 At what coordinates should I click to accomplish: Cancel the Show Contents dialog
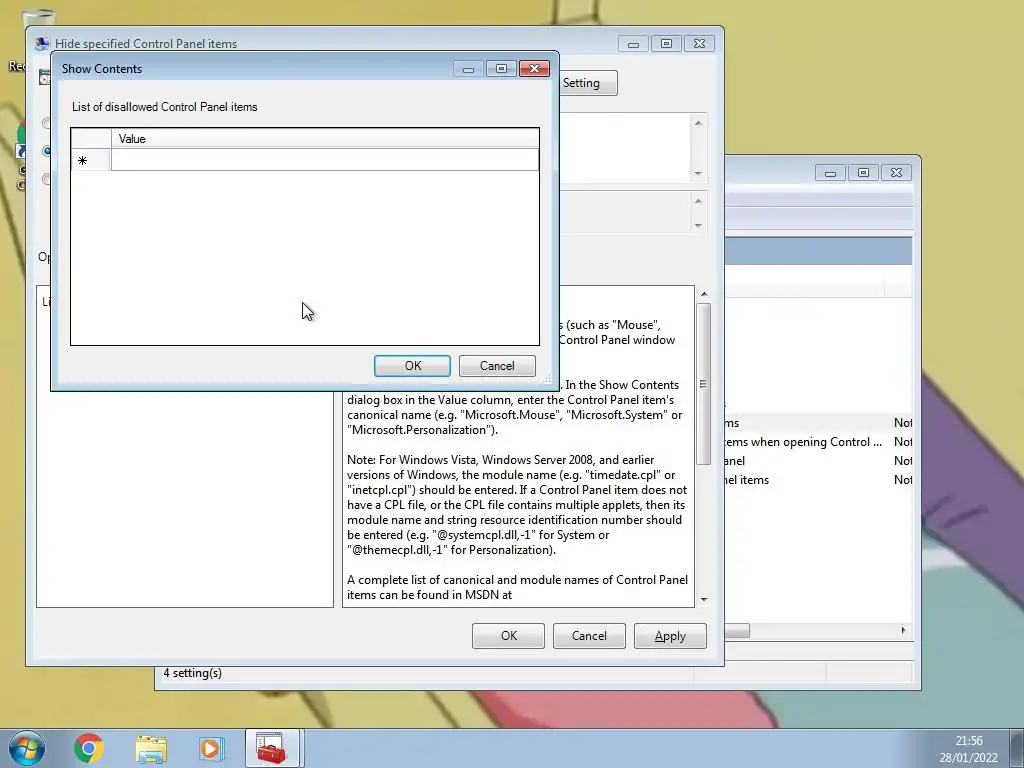click(497, 366)
